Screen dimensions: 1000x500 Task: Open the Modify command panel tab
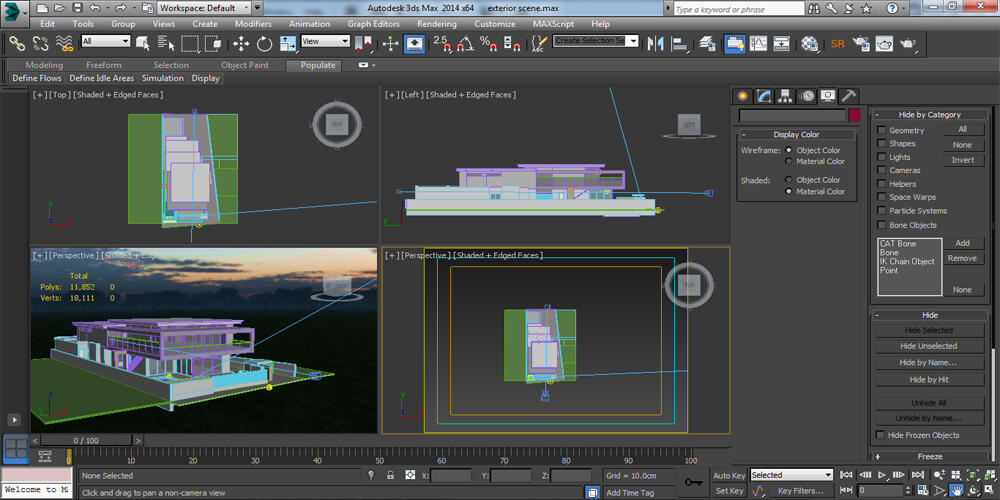(765, 96)
